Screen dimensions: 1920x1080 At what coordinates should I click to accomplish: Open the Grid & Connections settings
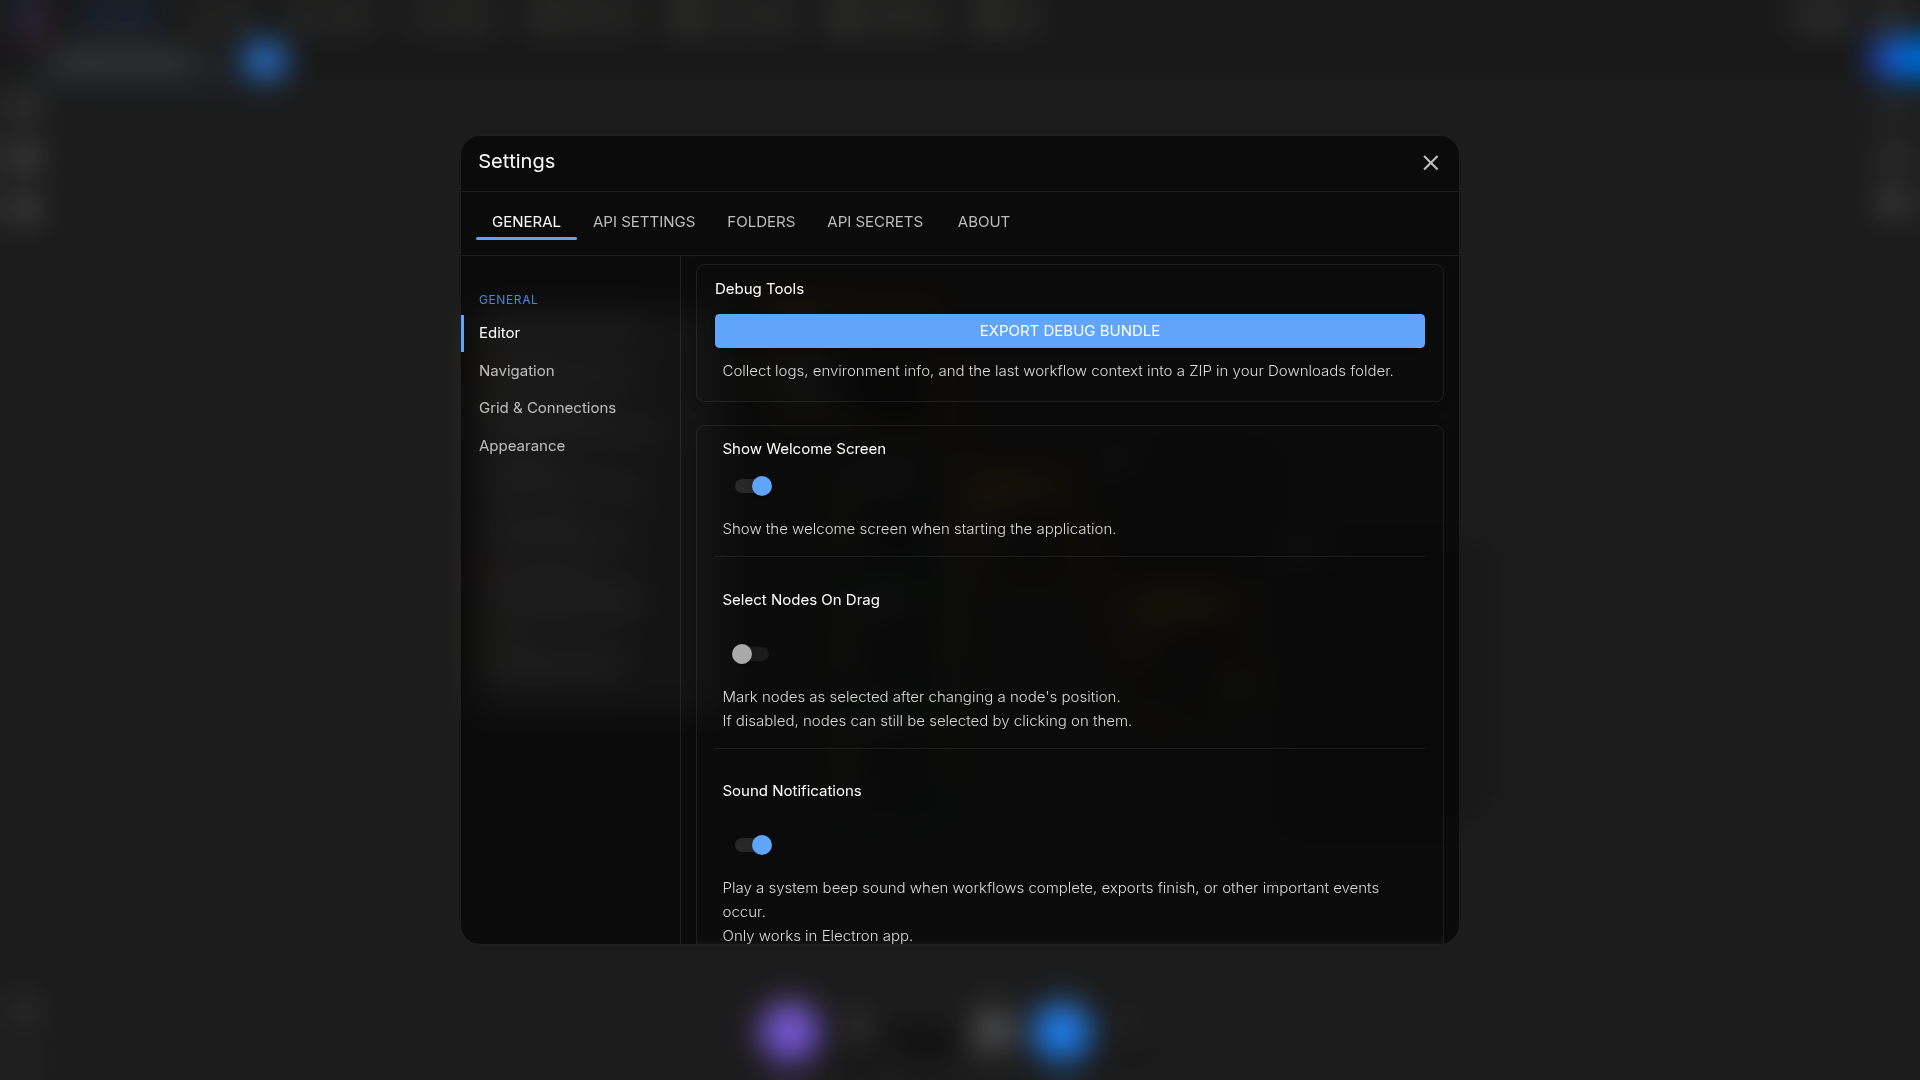(x=547, y=408)
